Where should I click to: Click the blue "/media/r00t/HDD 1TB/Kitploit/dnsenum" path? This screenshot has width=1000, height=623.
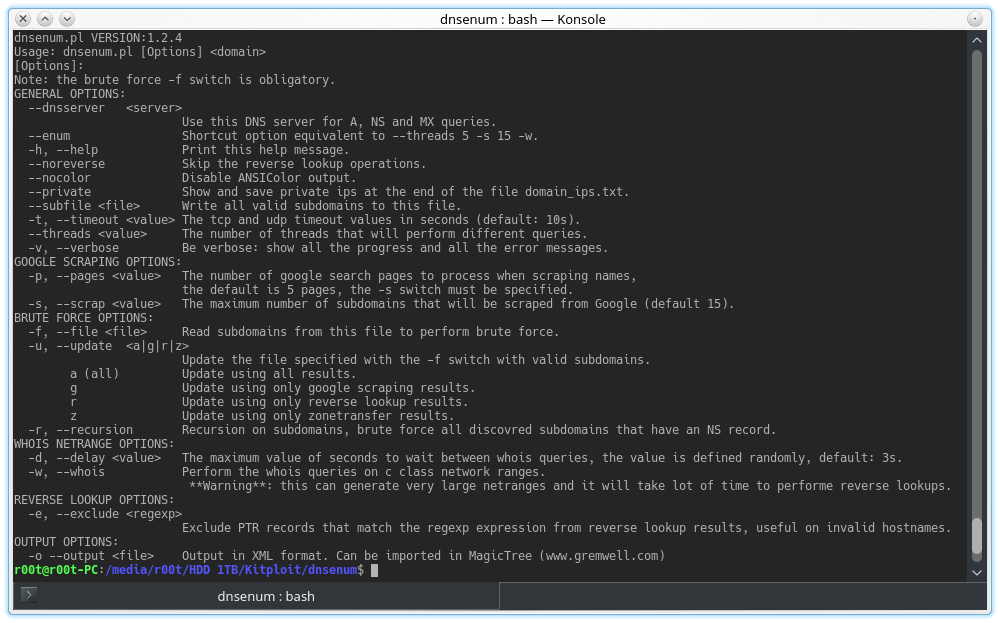pyautogui.click(x=231, y=570)
